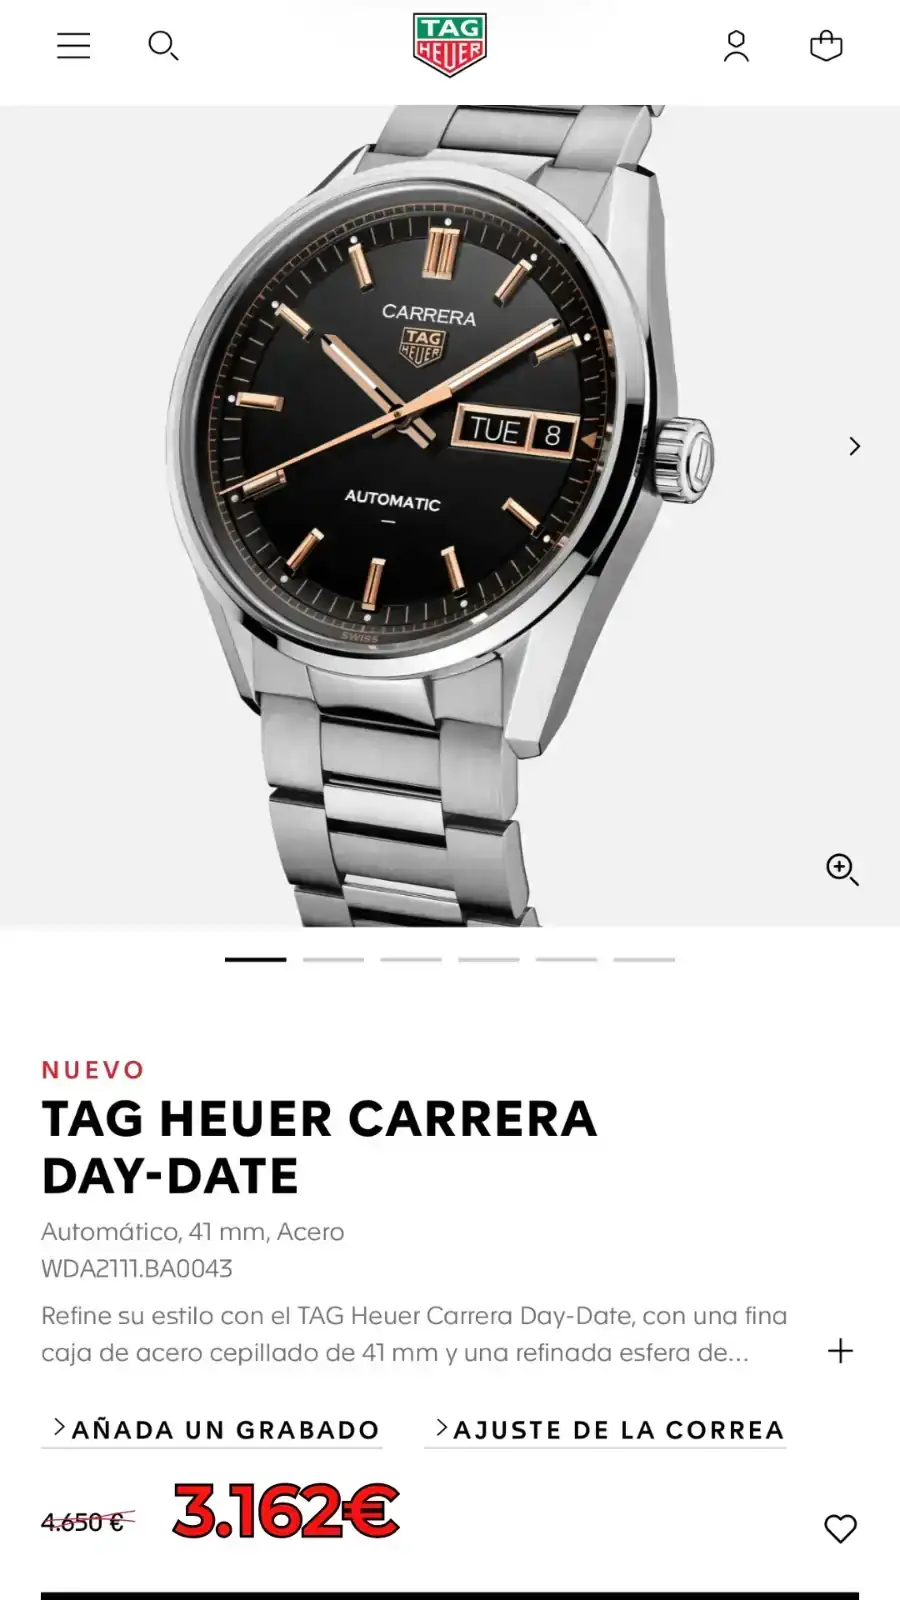
Task: Zoom the watch image with magnifier icon
Action: point(842,869)
